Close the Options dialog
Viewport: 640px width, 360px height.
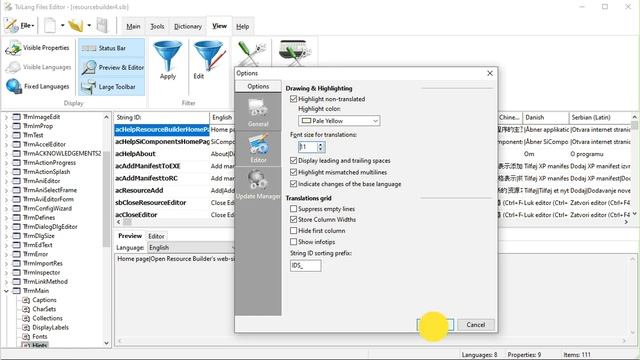pos(490,73)
